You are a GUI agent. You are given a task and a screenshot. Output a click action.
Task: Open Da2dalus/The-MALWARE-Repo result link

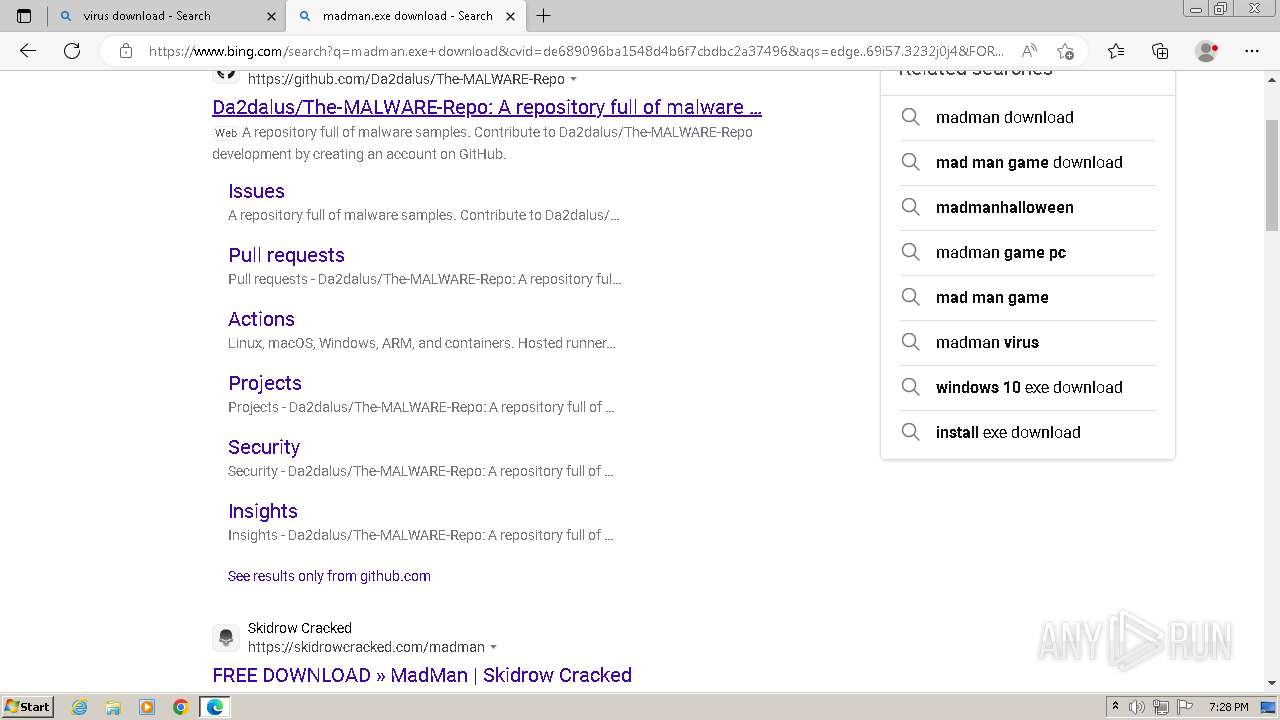[x=487, y=107]
